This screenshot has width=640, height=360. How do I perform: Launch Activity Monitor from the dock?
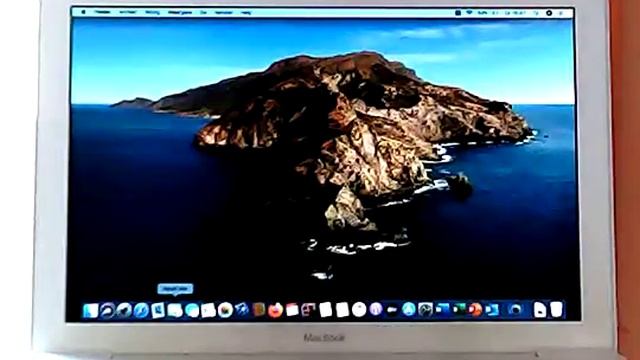tap(425, 310)
